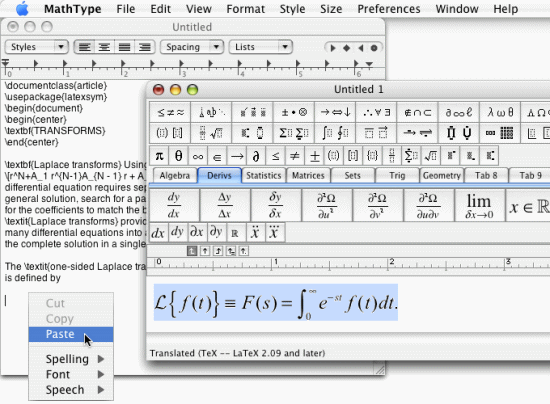Set right text alignment in Untitled window
The image size is (550, 404).
click(x=145, y=47)
